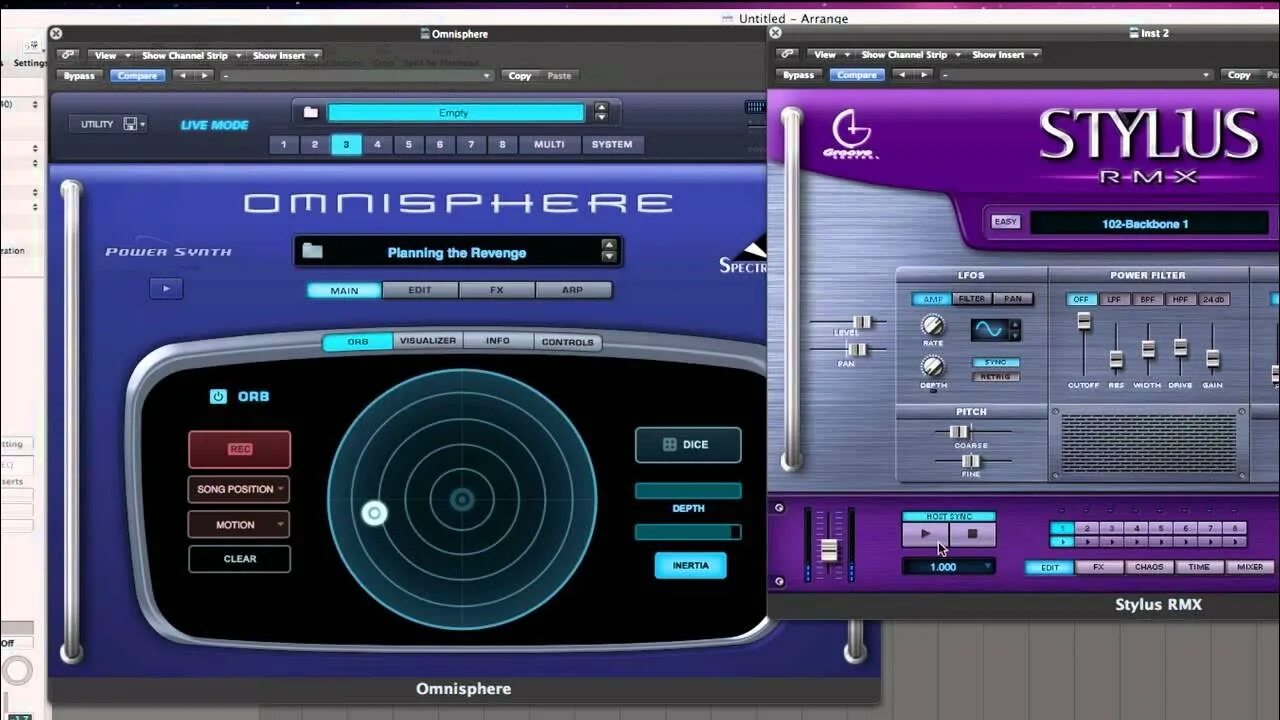This screenshot has width=1280, height=720.
Task: Click the Omnisphere link chain icon
Action: 66,55
